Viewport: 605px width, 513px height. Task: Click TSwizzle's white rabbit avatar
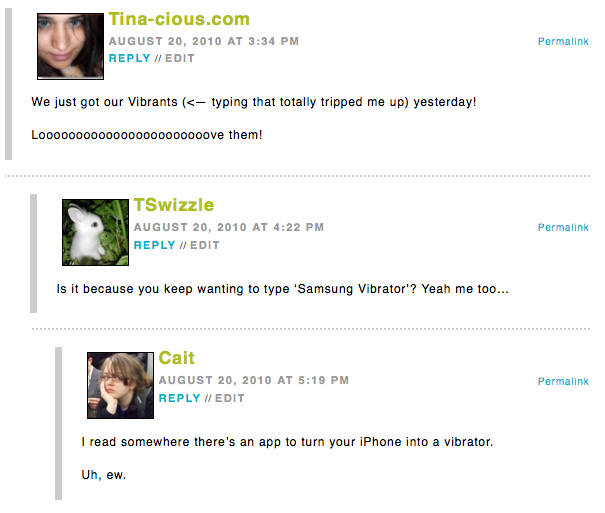click(x=95, y=232)
